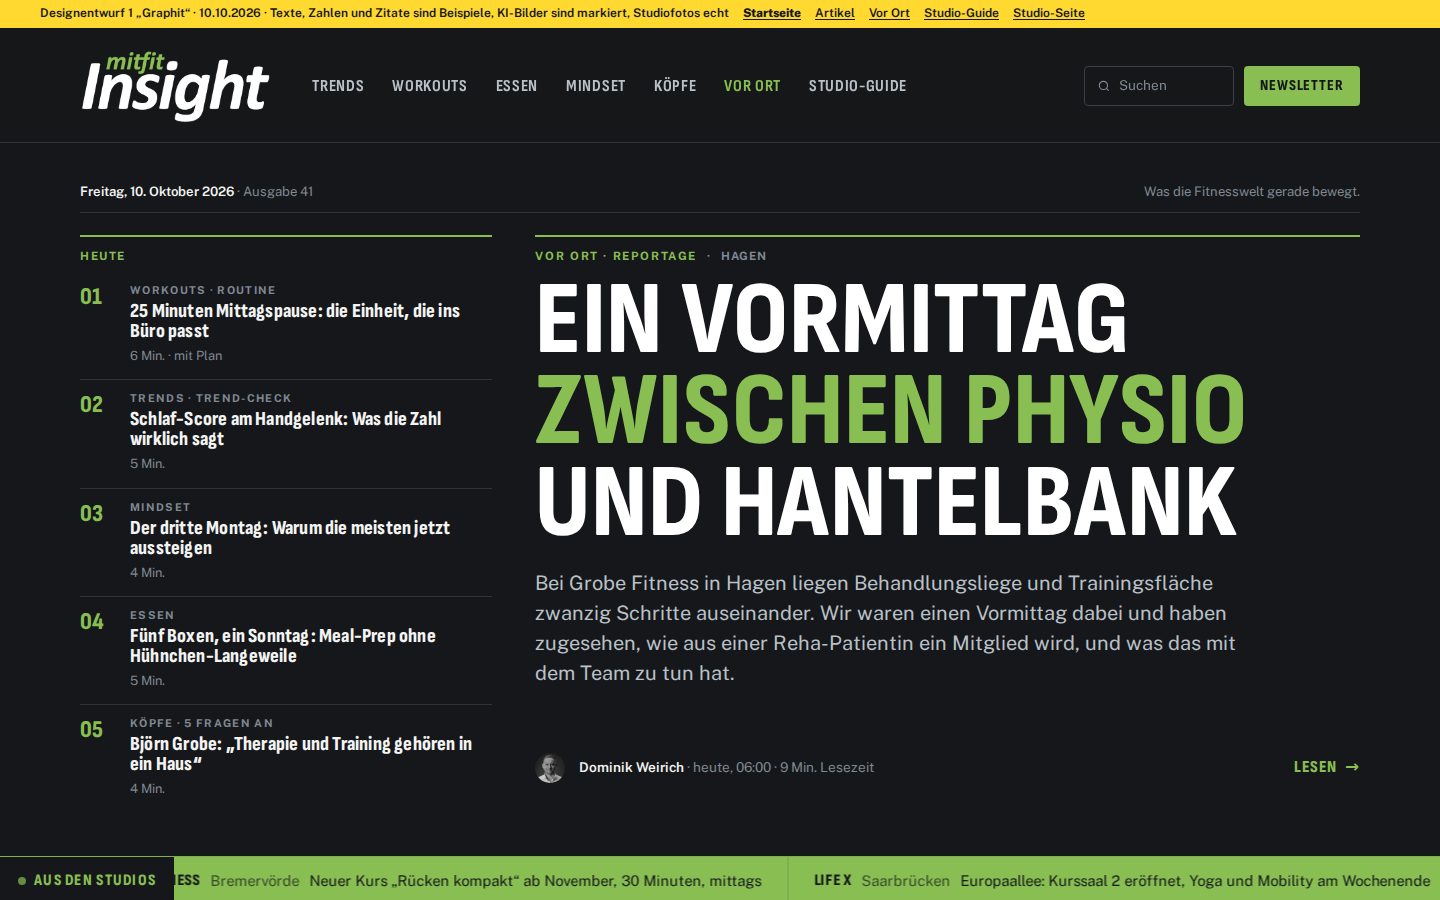1440x900 pixels.
Task: Open the Mindset section
Action: click(x=596, y=86)
